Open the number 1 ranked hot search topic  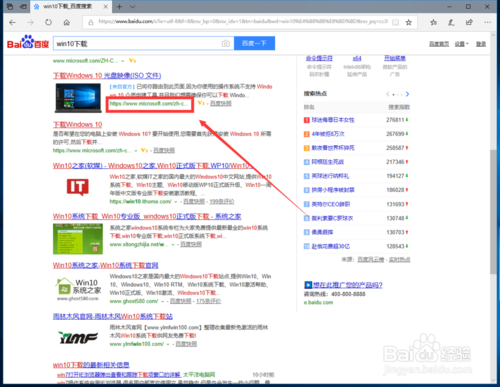333,120
